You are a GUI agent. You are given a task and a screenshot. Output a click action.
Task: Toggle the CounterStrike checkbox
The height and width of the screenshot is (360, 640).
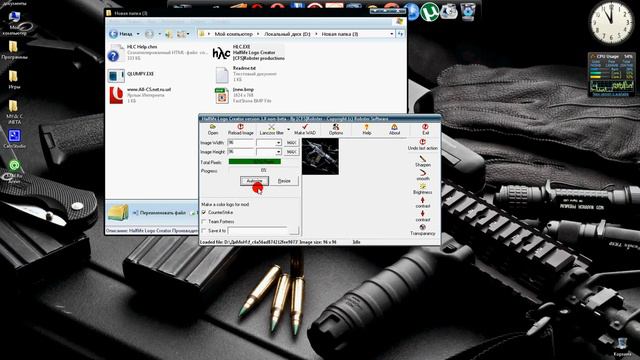(204, 213)
